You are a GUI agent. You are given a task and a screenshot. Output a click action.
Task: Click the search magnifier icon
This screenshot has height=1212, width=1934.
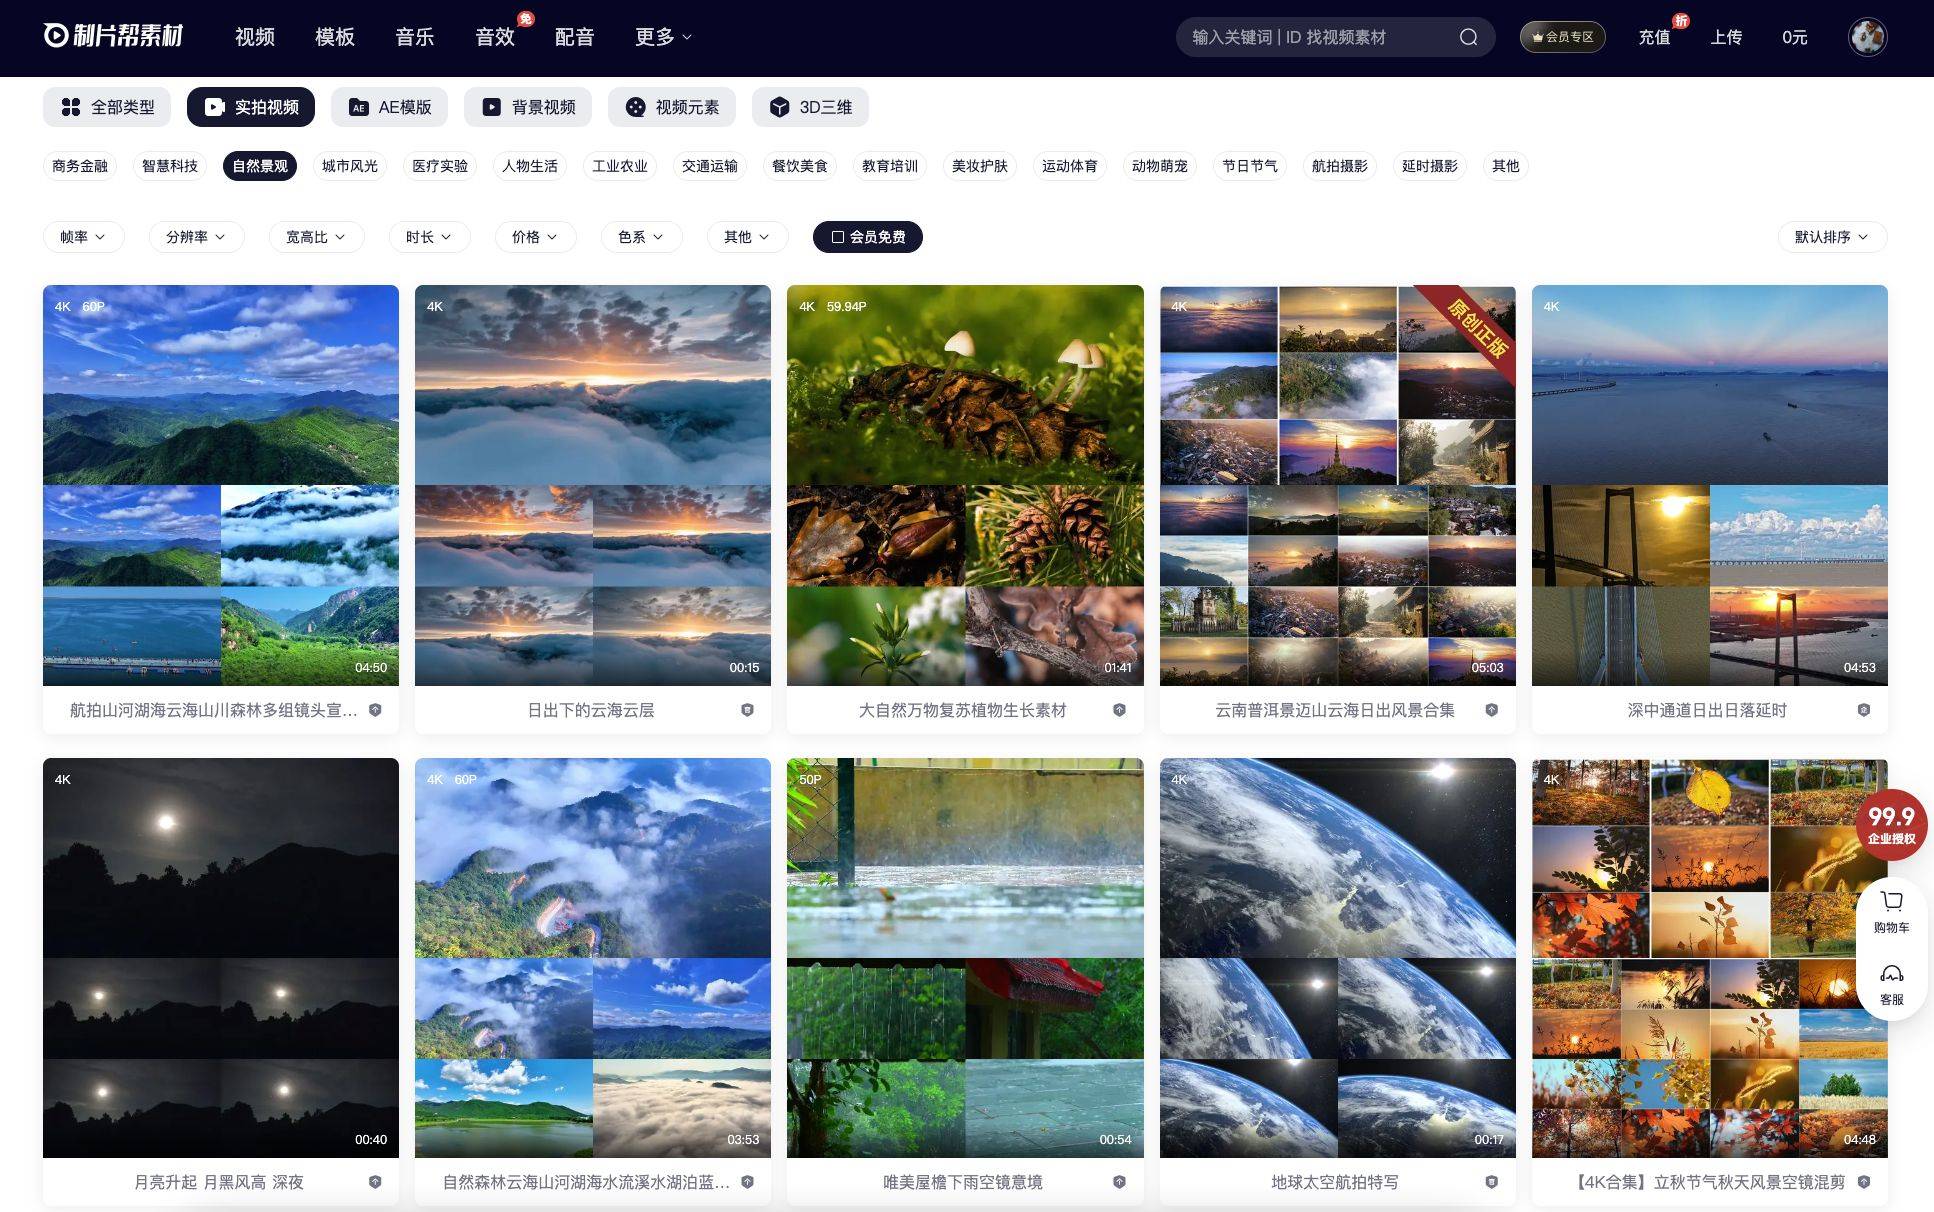click(1468, 37)
